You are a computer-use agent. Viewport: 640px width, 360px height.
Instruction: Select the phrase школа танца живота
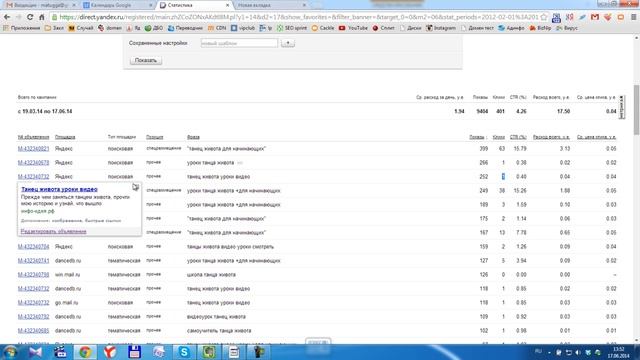(211, 275)
